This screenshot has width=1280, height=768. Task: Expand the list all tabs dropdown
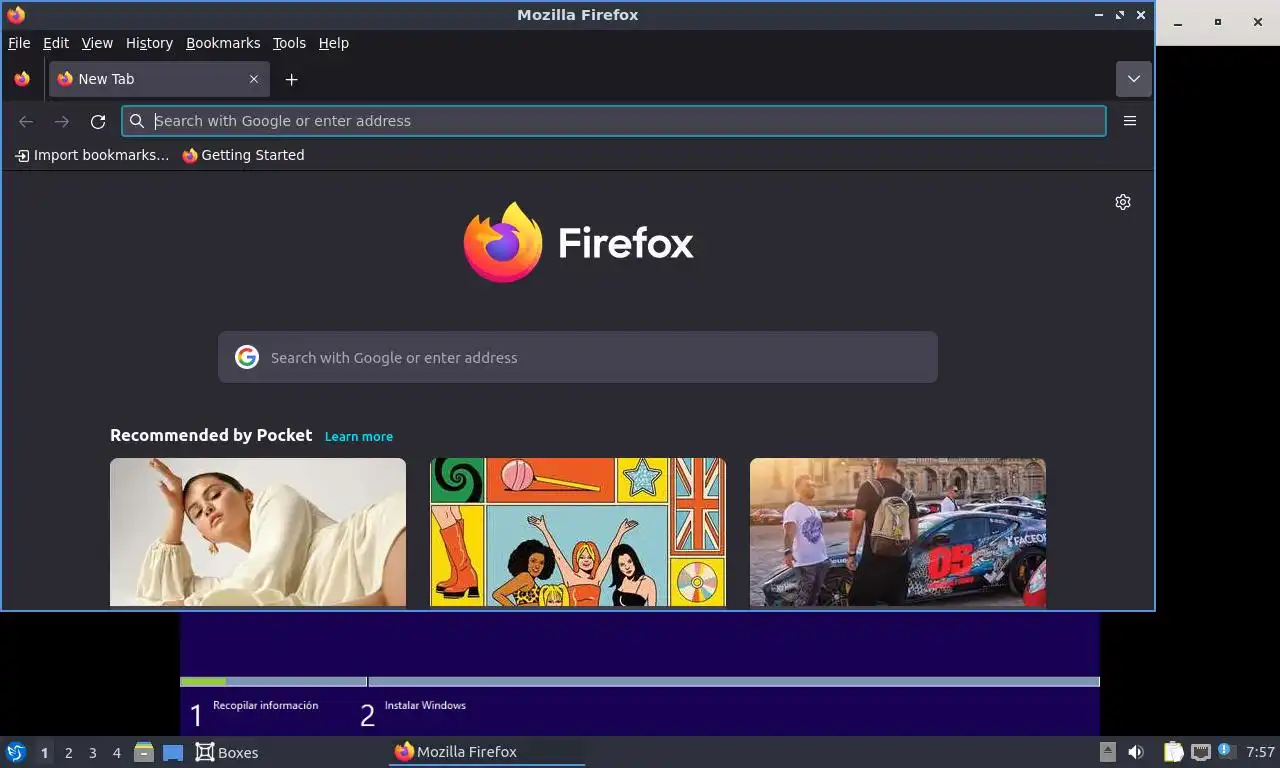point(1133,79)
